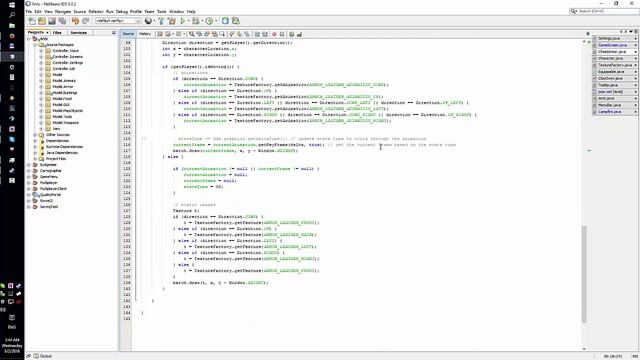Click the Find Selection magnifier in editor toolbar
This screenshot has width=640, height=360.
pos(191,34)
